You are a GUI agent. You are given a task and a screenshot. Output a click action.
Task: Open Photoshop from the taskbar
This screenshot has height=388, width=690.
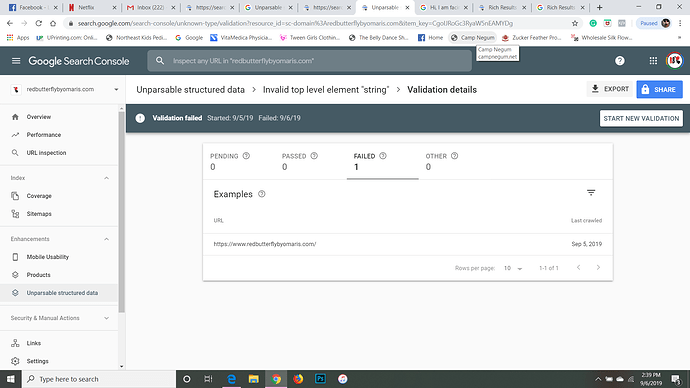[x=320, y=379]
